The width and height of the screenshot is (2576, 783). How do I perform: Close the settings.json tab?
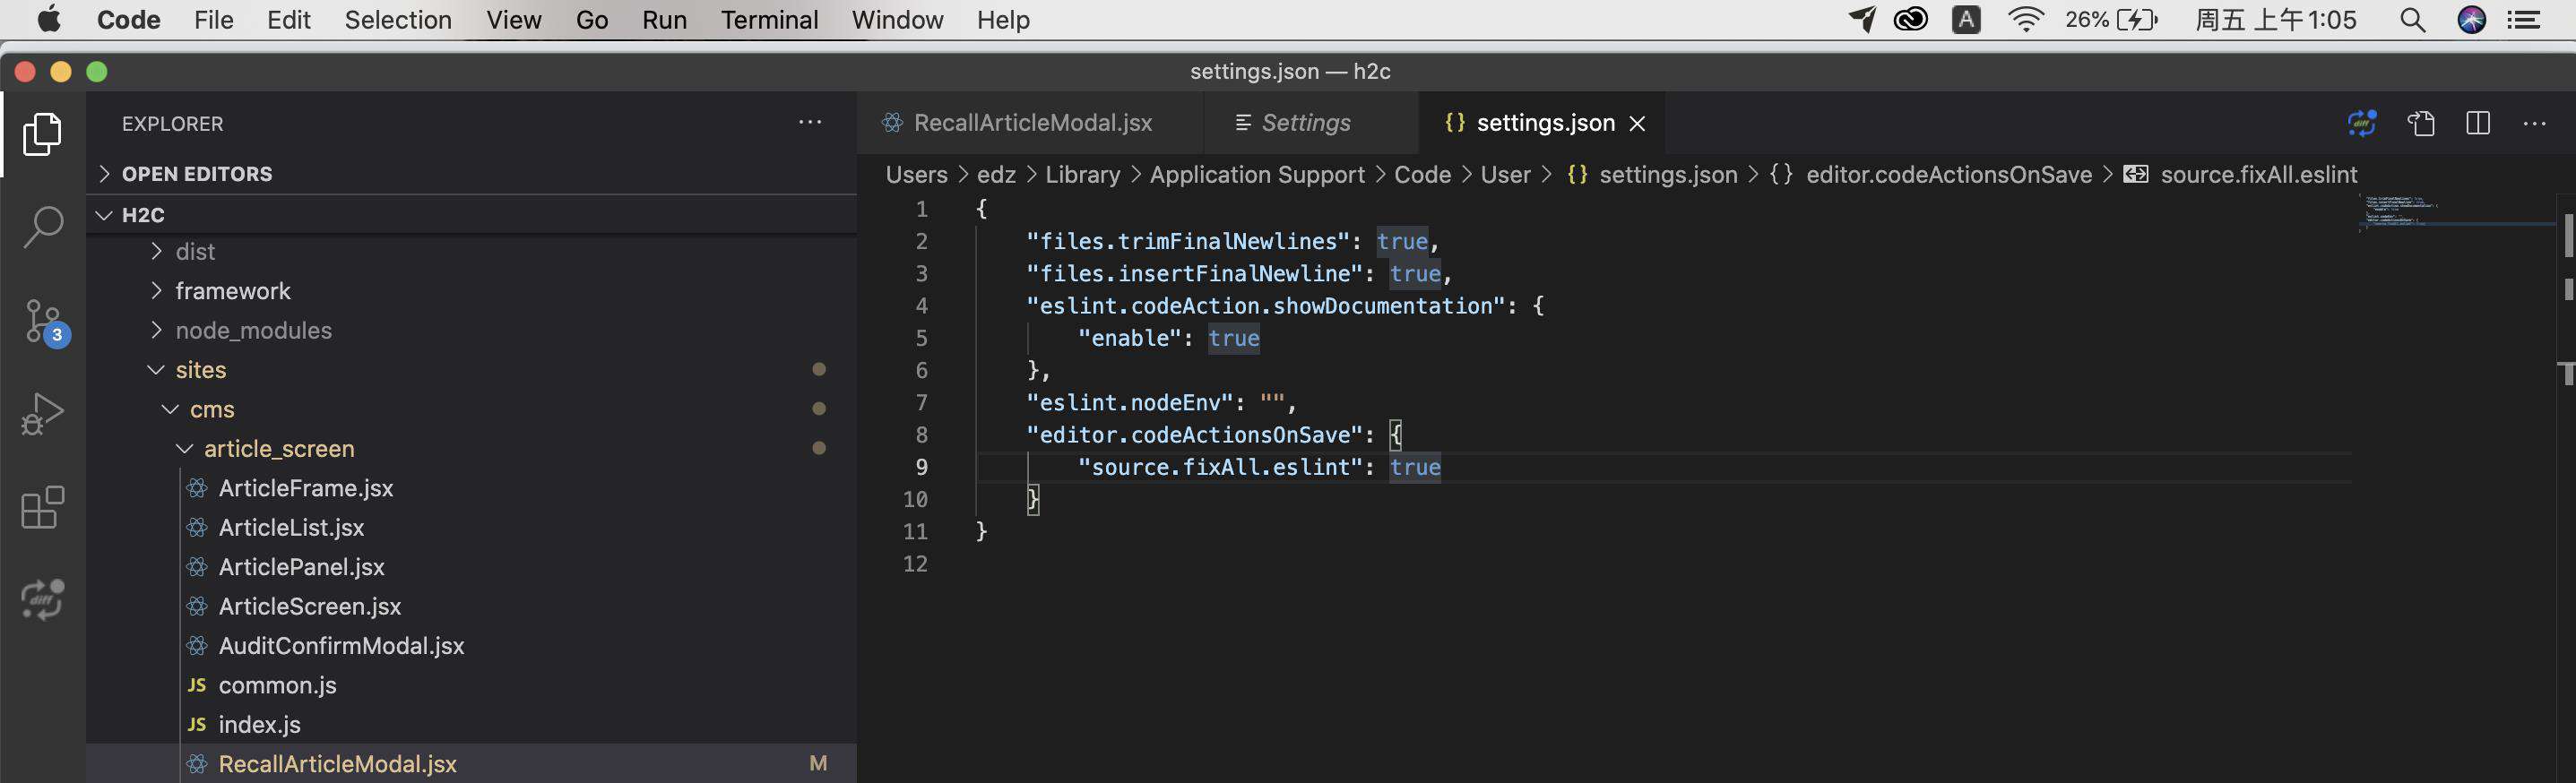(x=1637, y=123)
